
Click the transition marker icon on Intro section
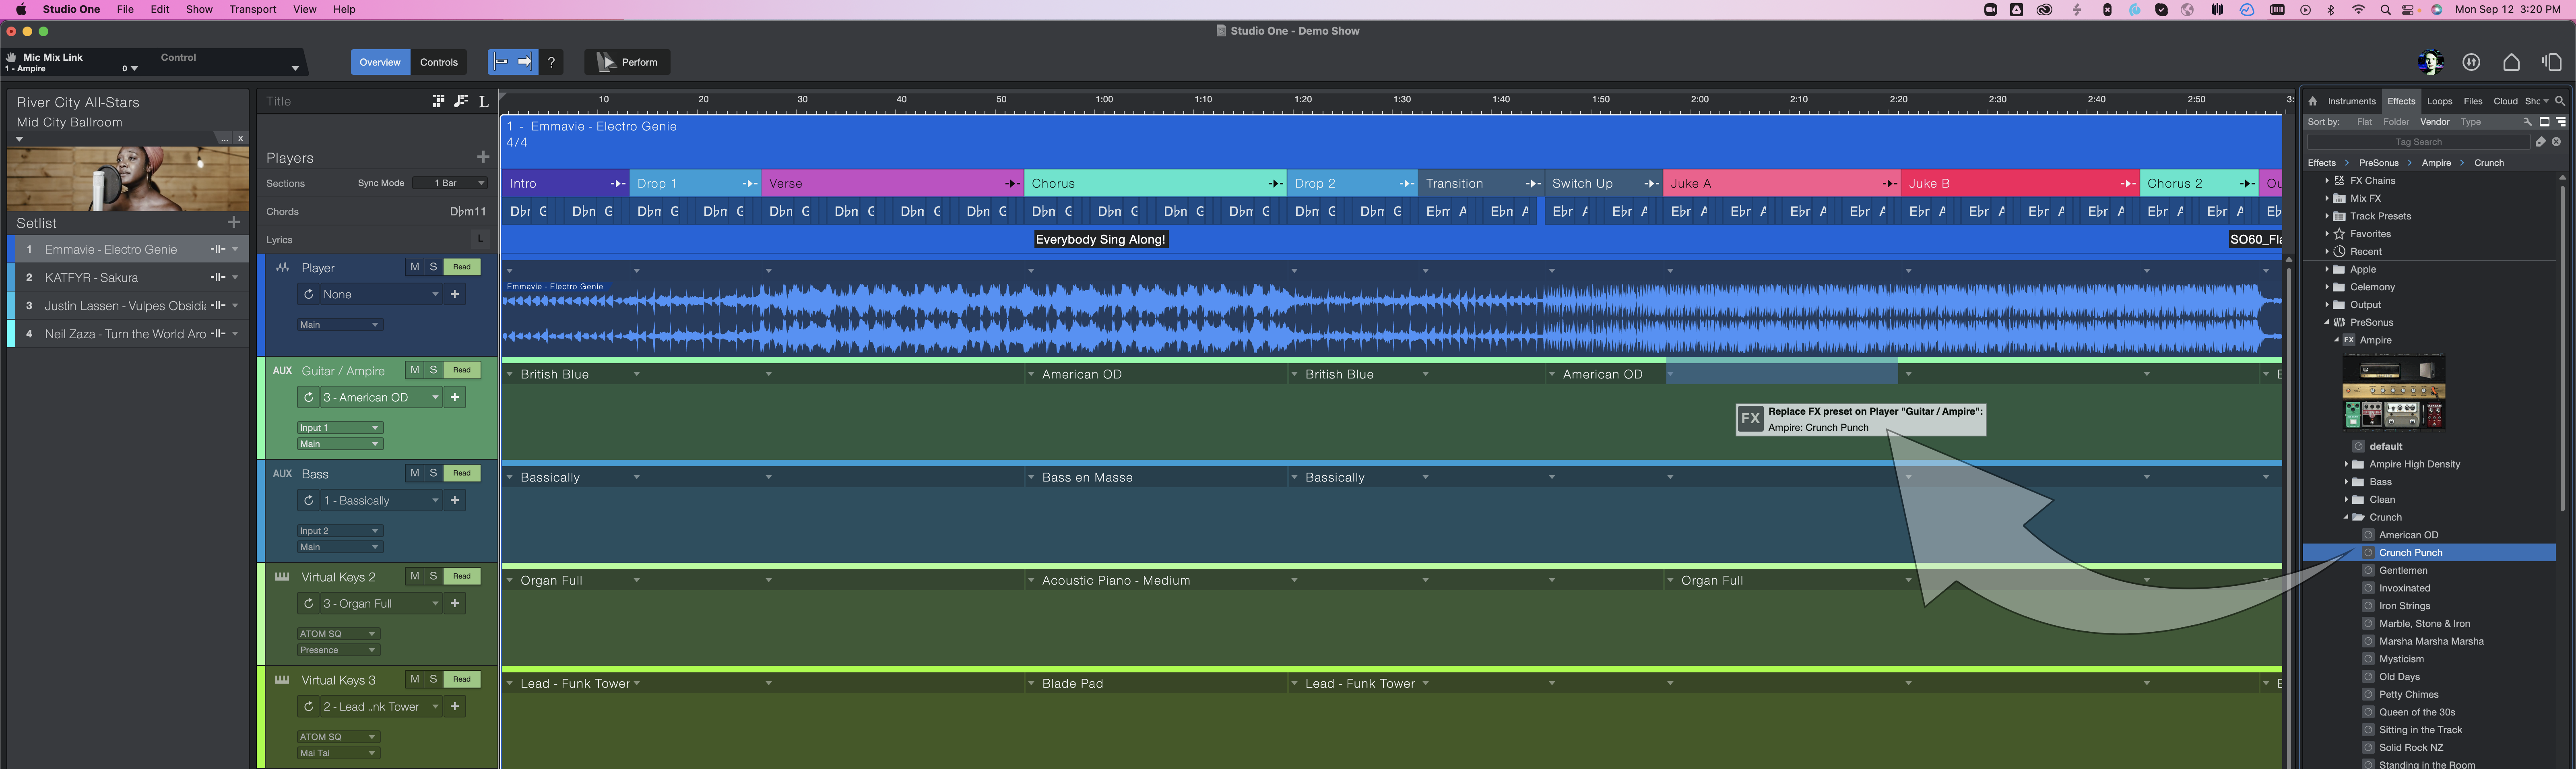point(618,183)
